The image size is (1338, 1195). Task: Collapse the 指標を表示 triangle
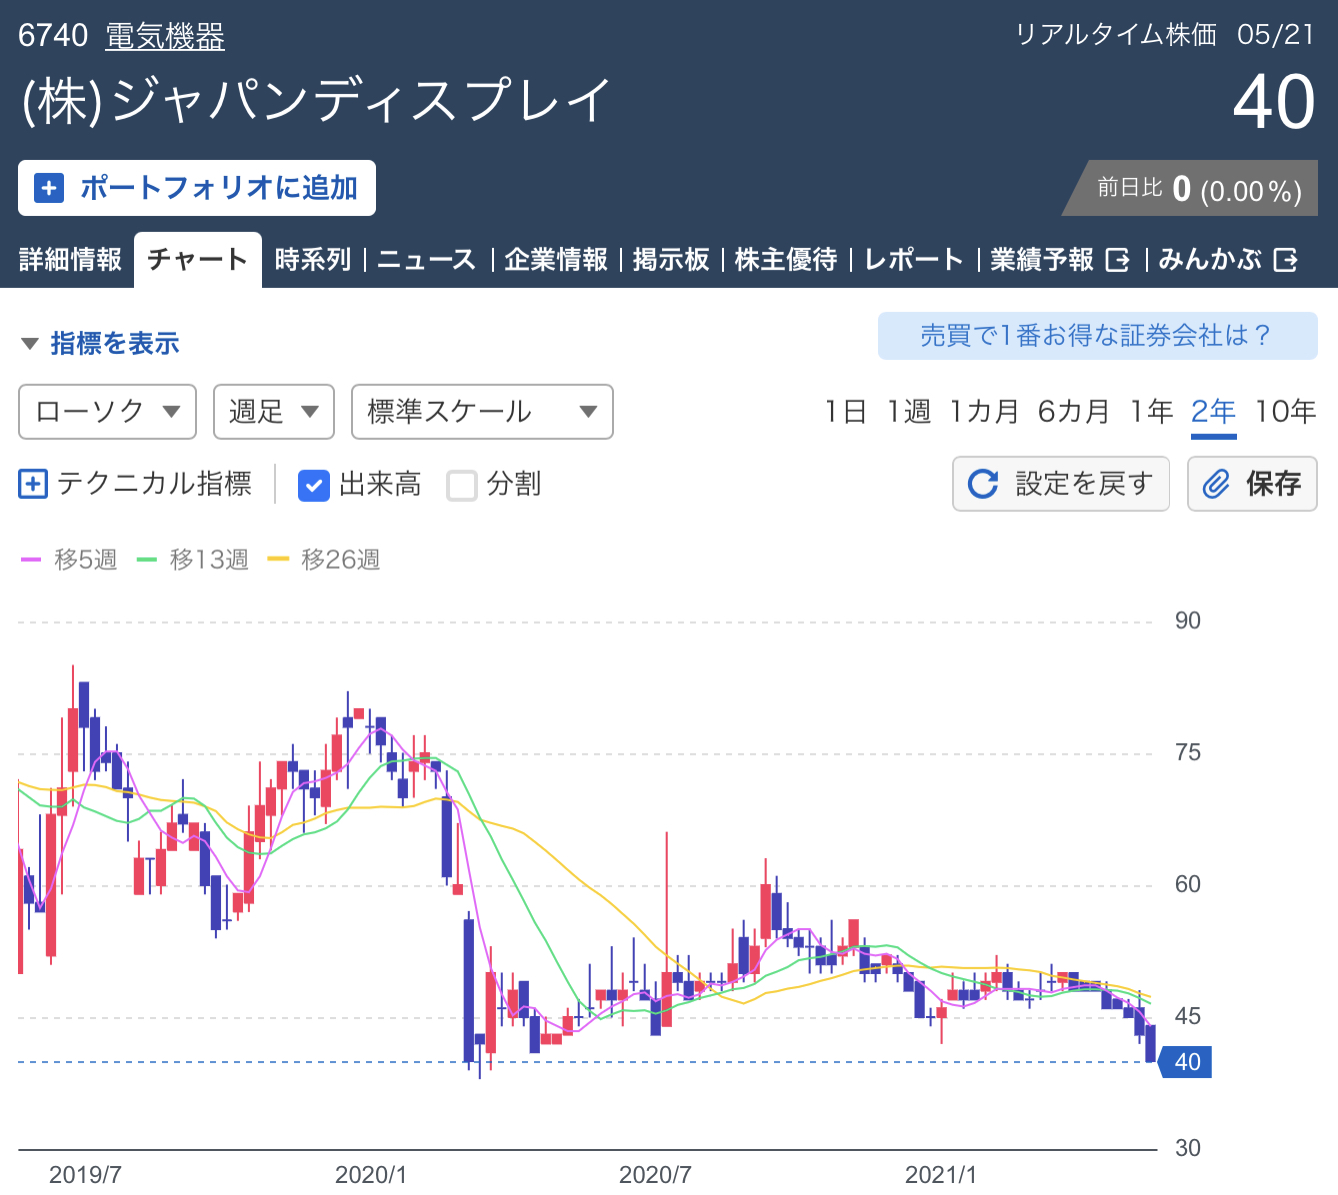click(x=30, y=344)
